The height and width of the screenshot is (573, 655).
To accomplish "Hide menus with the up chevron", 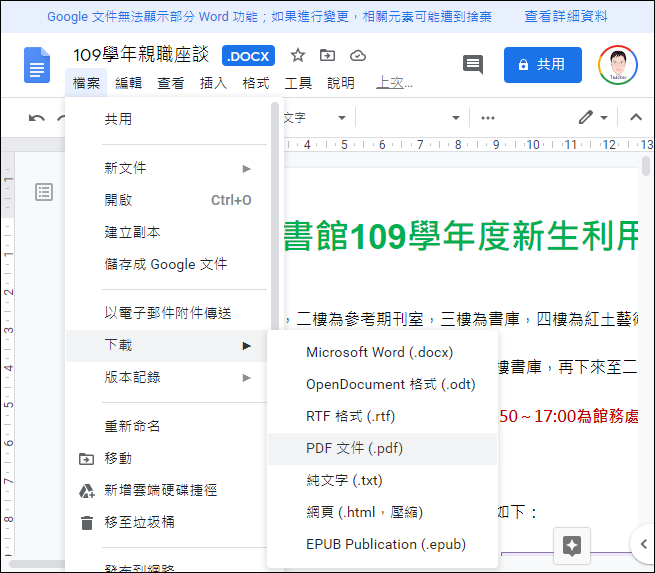I will [x=636, y=117].
